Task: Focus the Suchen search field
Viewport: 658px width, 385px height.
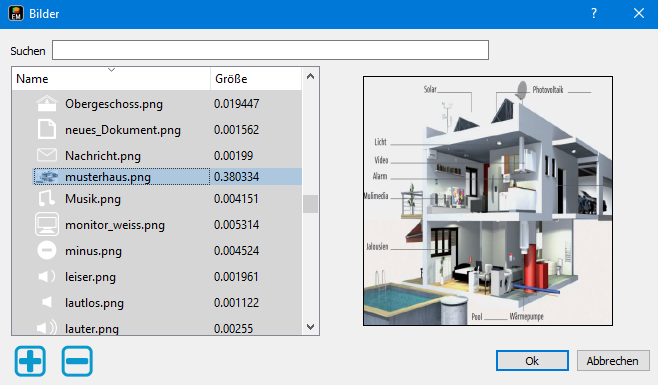Action: point(270,50)
